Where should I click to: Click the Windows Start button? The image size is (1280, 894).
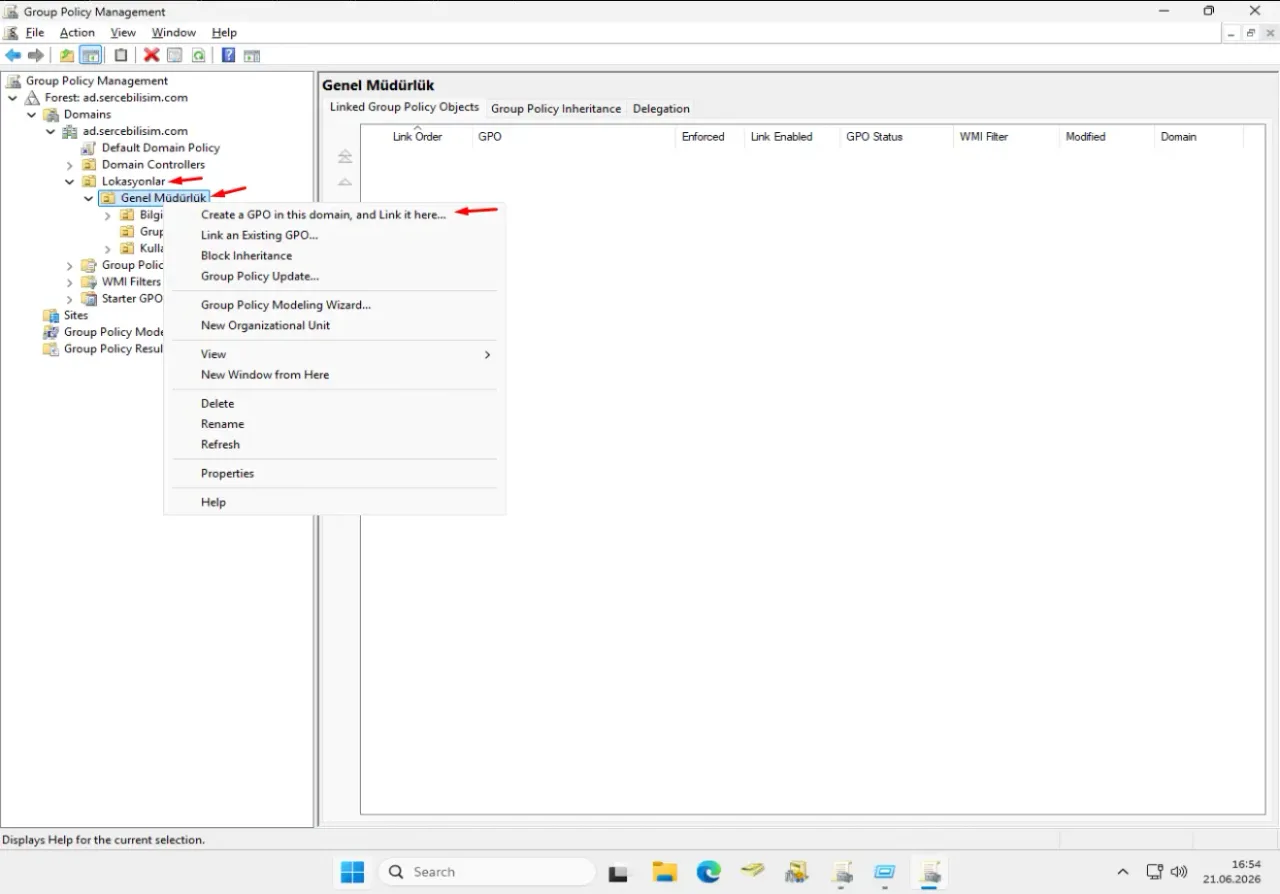pyautogui.click(x=352, y=872)
